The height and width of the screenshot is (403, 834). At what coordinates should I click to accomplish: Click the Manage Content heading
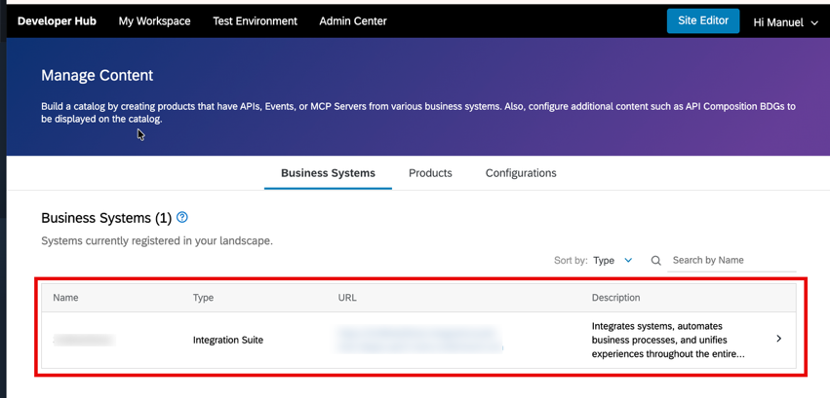[x=97, y=75]
